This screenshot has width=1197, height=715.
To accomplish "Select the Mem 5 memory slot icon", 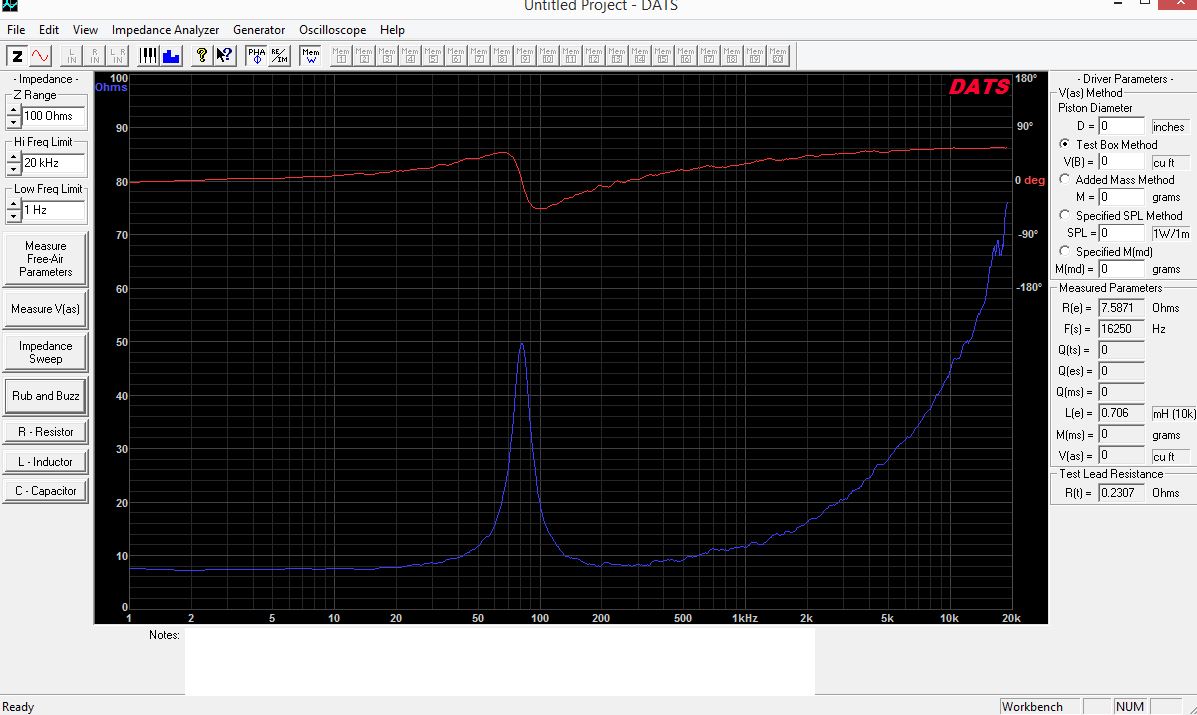I will [x=433, y=56].
